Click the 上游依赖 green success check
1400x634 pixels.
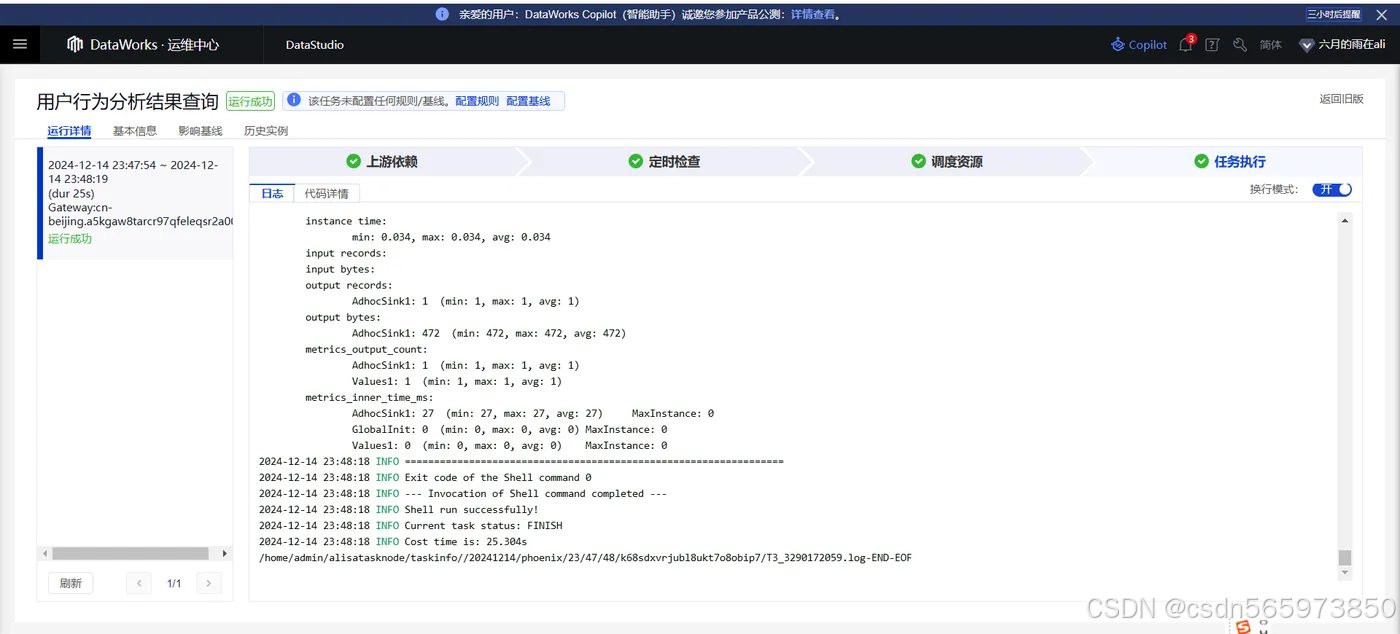pos(353,161)
